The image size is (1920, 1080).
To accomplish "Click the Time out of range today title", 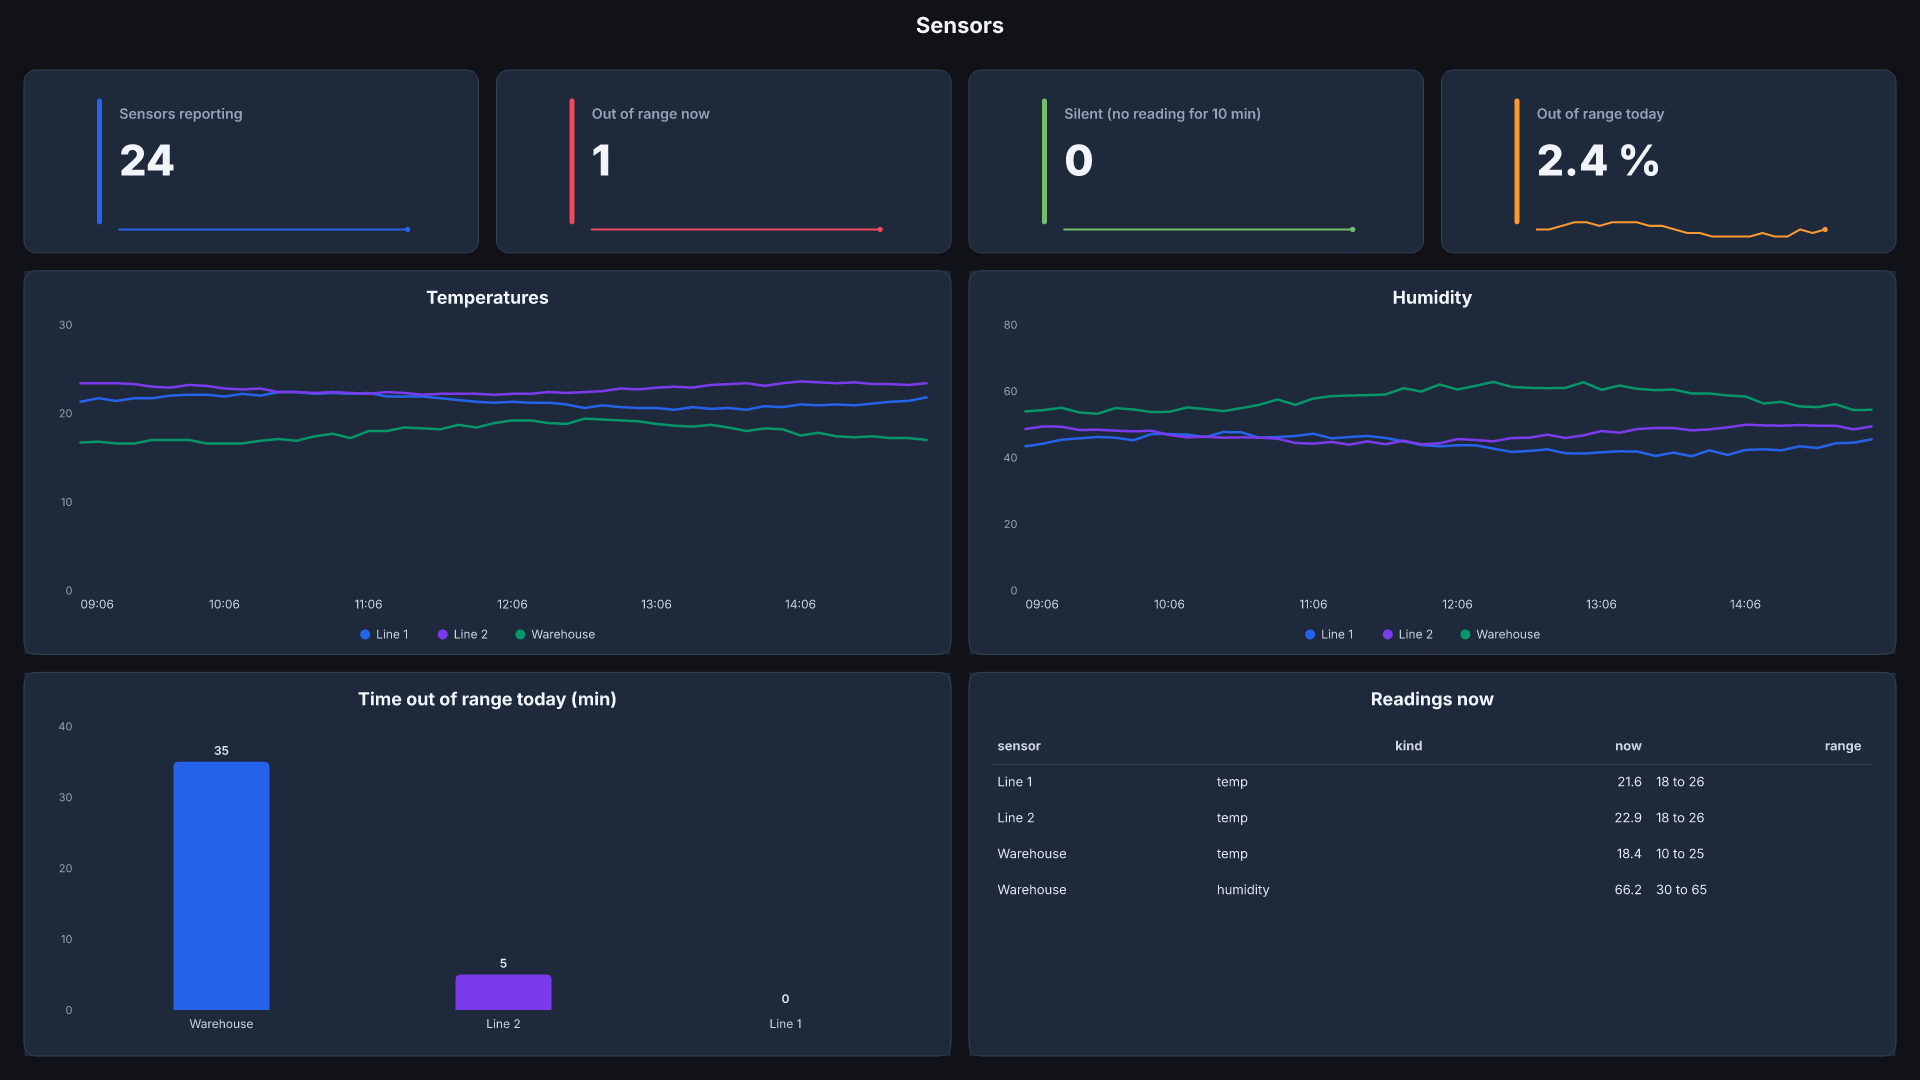I will [x=487, y=700].
